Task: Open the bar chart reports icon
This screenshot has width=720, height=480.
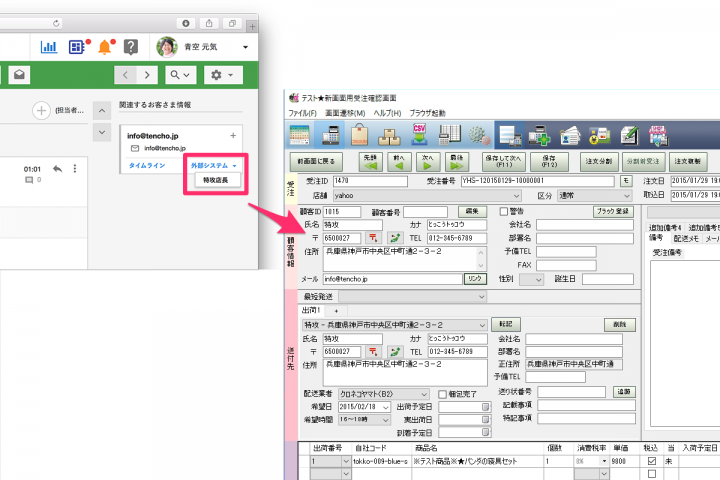Action: click(x=49, y=46)
